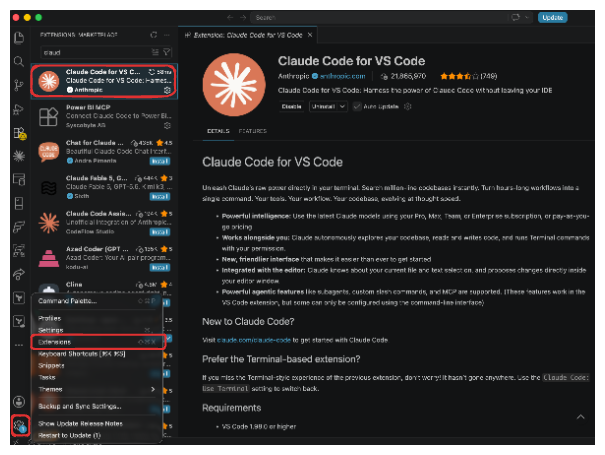Click the scroll to top chevron arrow

pyautogui.click(x=580, y=417)
